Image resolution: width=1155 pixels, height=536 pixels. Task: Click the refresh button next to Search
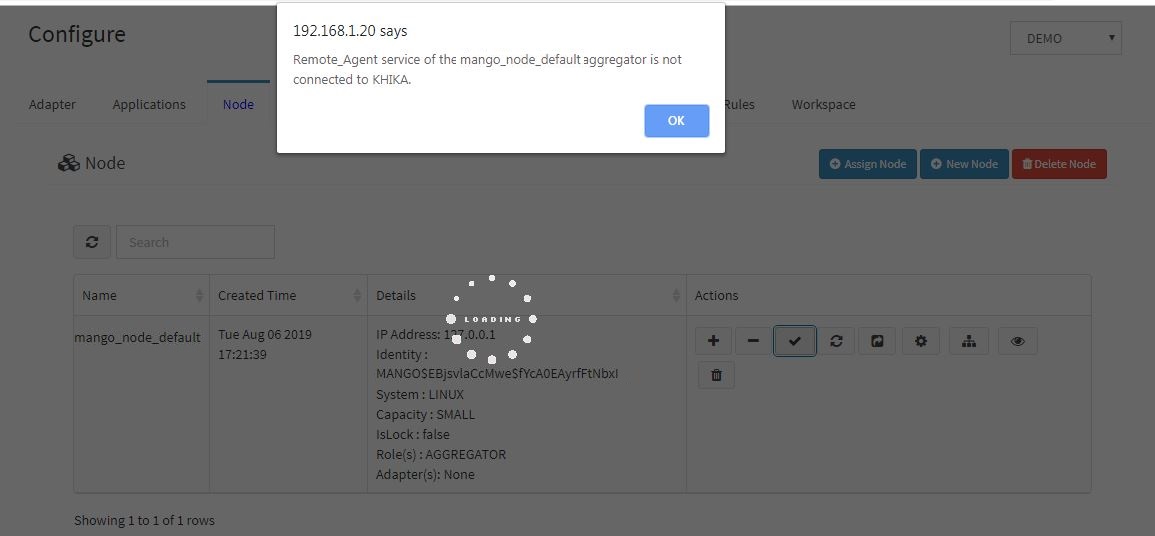click(92, 242)
